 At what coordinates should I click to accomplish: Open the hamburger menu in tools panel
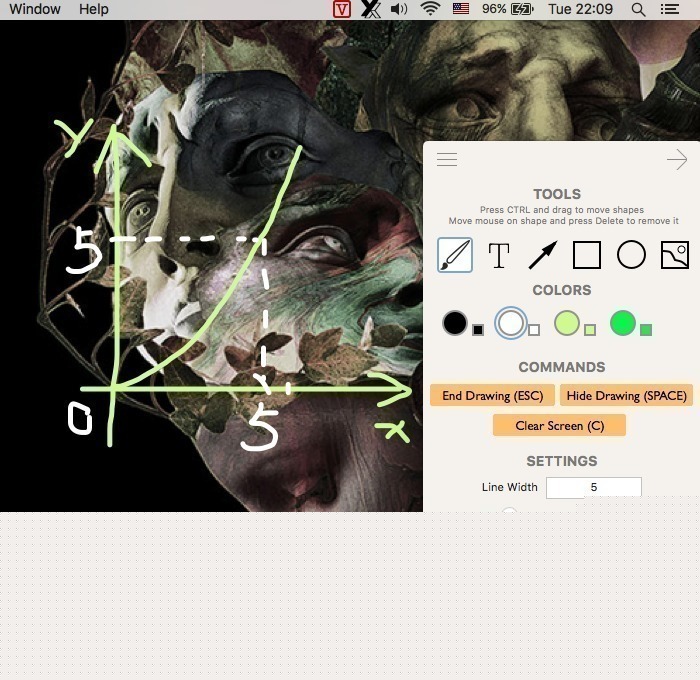[x=447, y=159]
